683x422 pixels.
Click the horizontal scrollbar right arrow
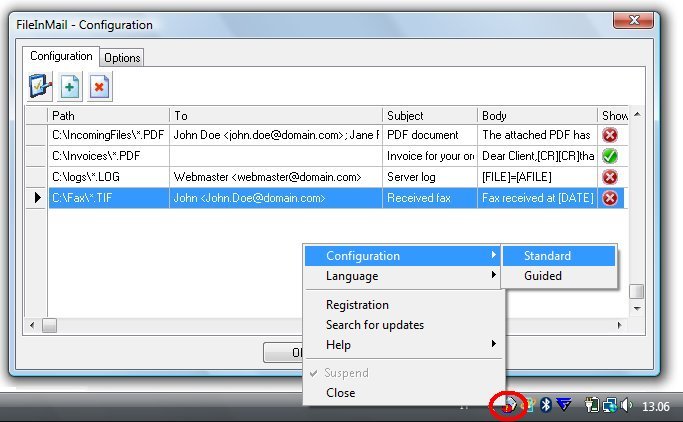tap(619, 325)
